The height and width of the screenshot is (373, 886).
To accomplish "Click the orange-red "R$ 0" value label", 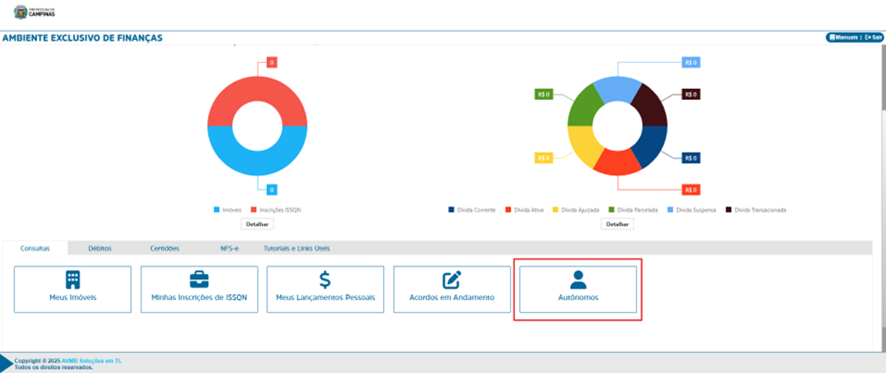I will coord(691,190).
